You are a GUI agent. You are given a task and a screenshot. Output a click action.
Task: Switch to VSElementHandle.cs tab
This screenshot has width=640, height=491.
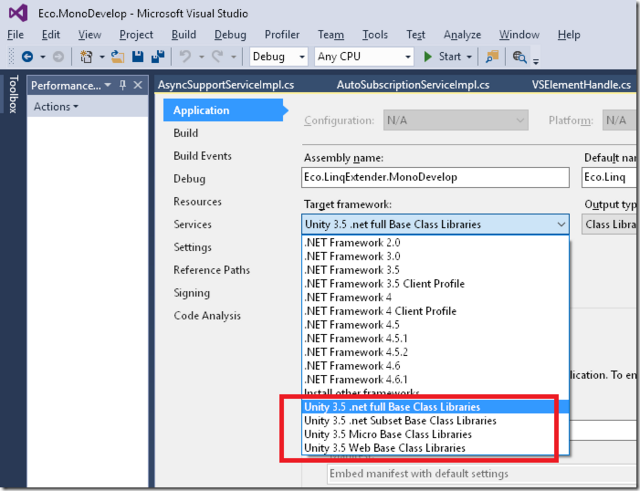point(581,85)
